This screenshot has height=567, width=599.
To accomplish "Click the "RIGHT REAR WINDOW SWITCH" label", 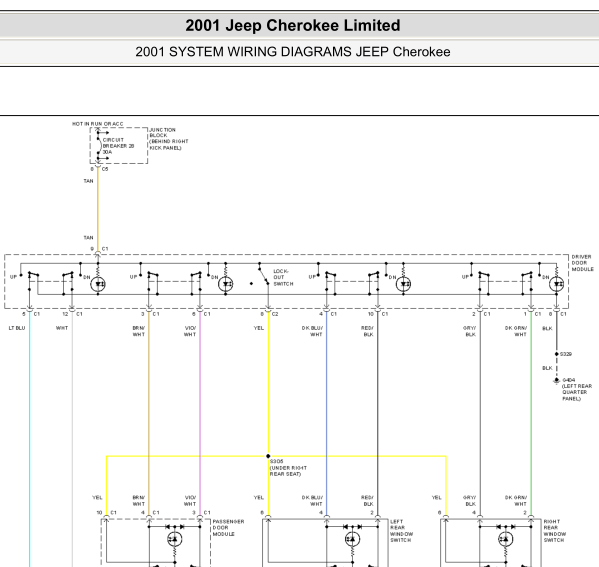I will pyautogui.click(x=555, y=531).
